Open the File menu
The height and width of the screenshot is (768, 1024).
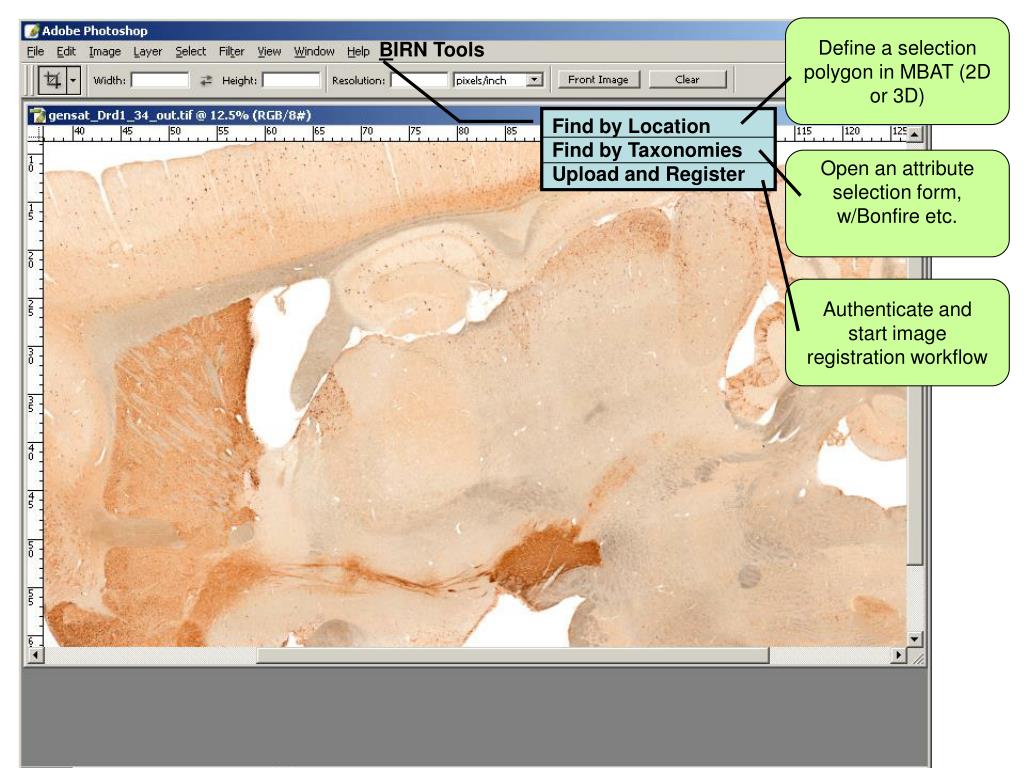tap(35, 52)
